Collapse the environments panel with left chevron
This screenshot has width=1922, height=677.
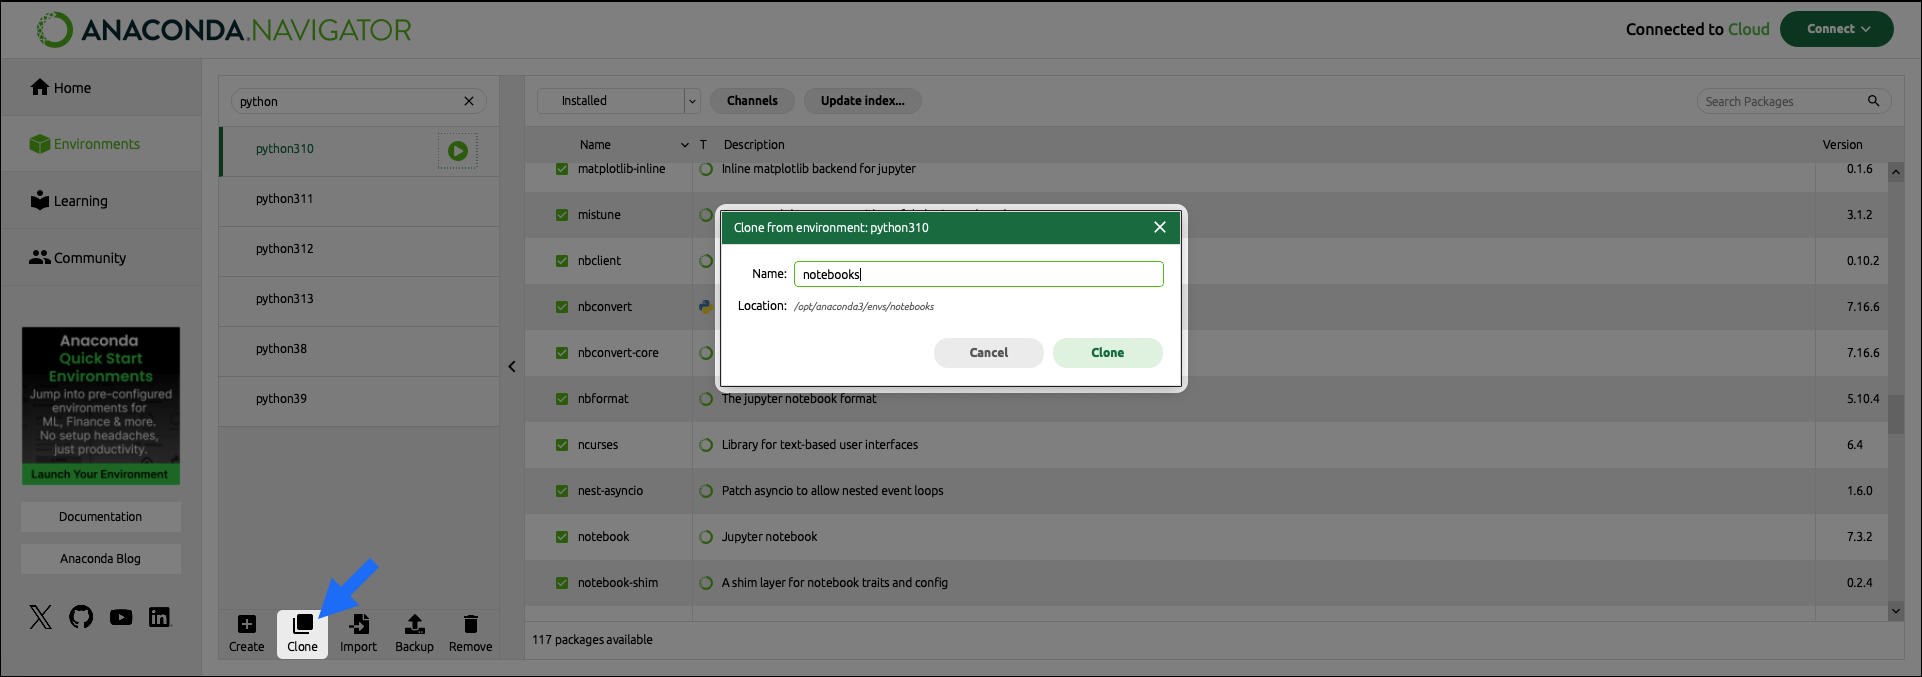[512, 367]
